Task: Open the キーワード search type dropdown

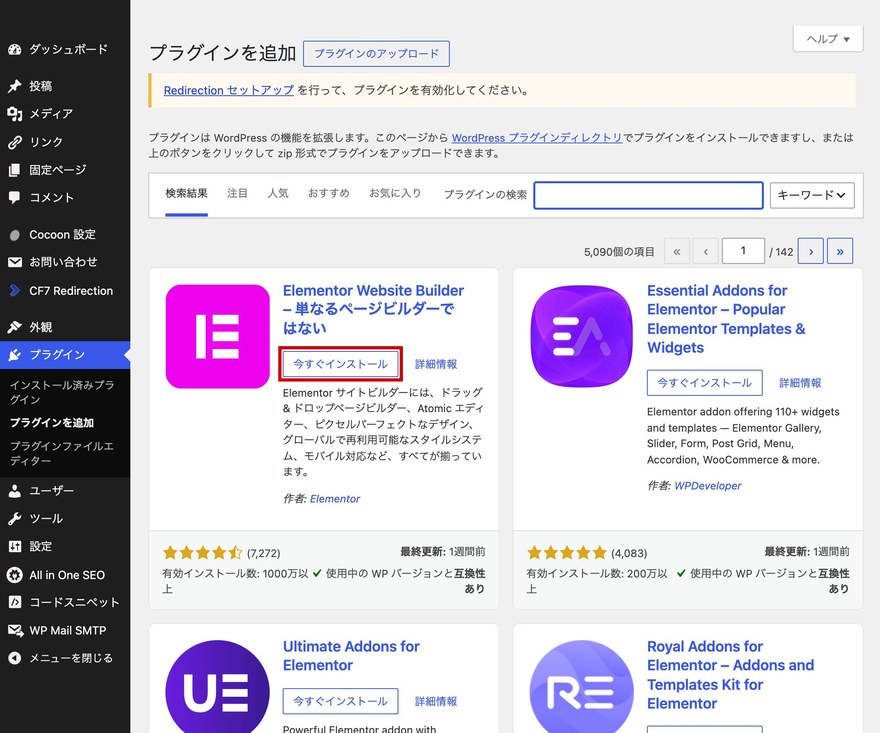Action: tap(812, 195)
